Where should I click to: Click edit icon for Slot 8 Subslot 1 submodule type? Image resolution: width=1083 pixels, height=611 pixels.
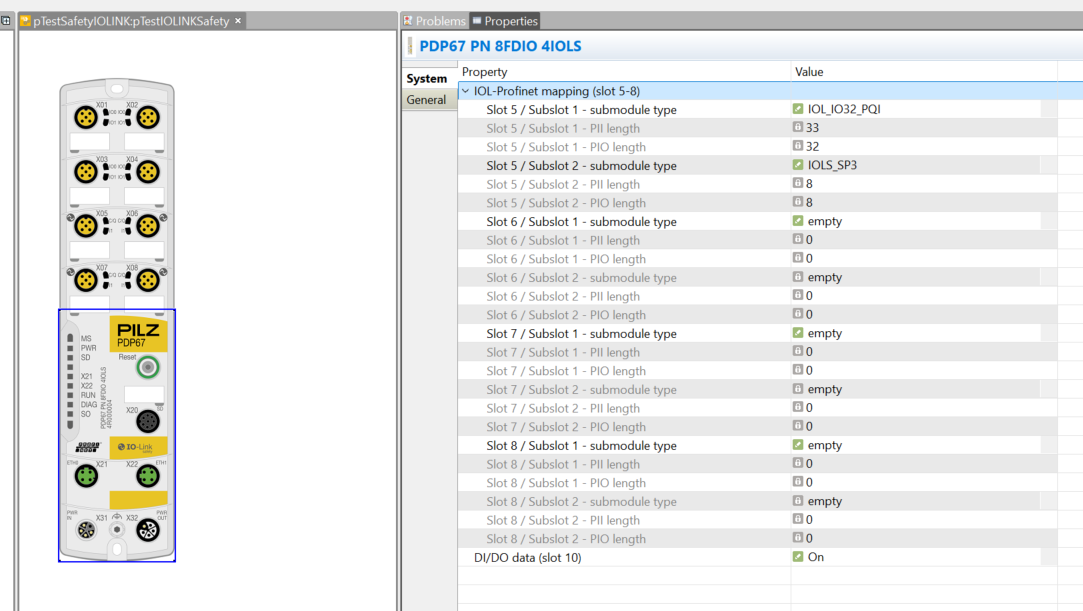click(x=798, y=445)
